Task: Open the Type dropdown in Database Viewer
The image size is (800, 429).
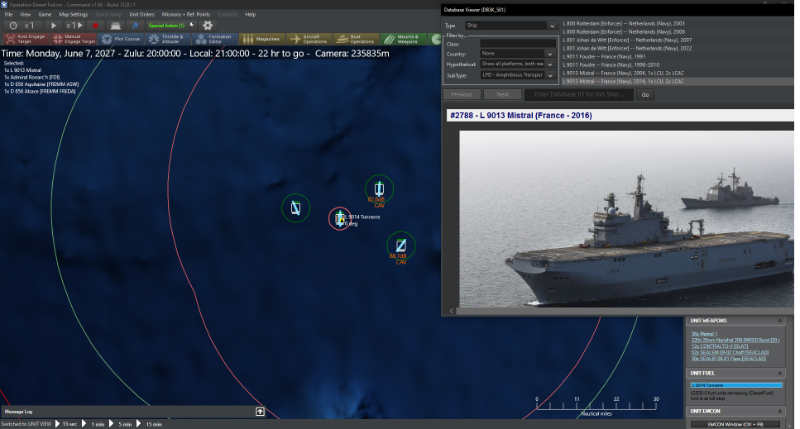Action: (511, 25)
